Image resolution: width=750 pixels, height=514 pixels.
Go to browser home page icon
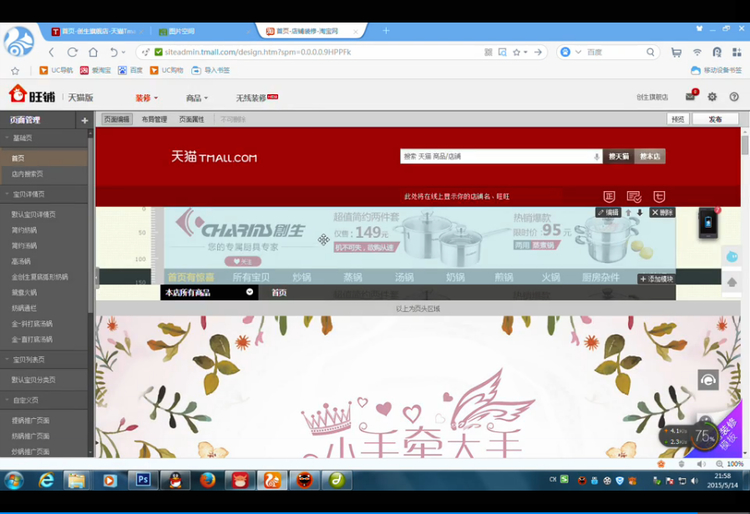click(x=93, y=52)
